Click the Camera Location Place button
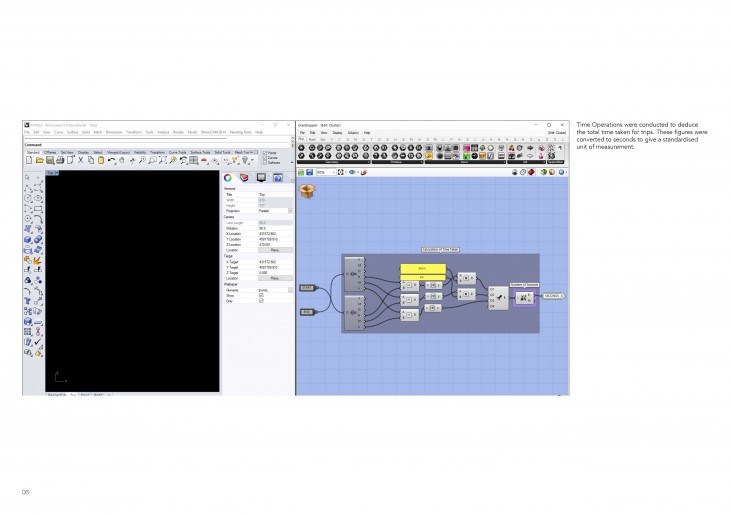This screenshot has height=516, width=730. click(275, 250)
